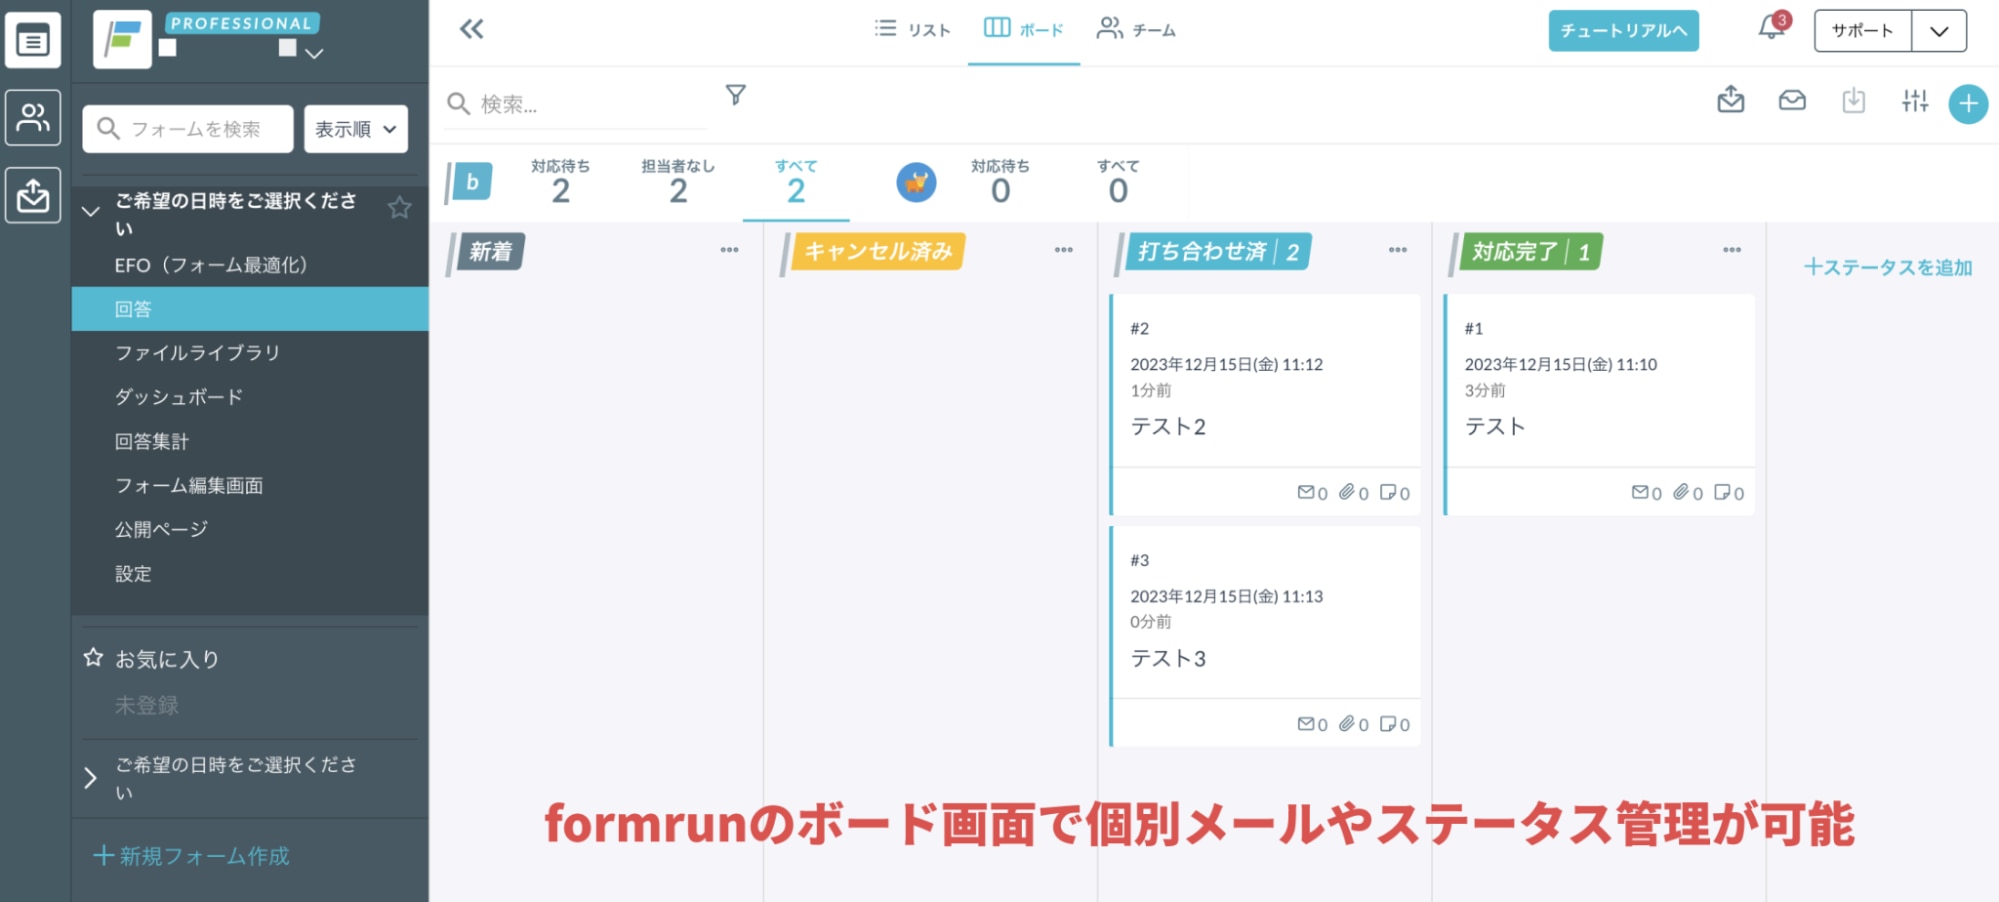This screenshot has height=902, width=1999.
Task: Open more options for 打ち合わせ済 column
Action: click(x=1398, y=250)
